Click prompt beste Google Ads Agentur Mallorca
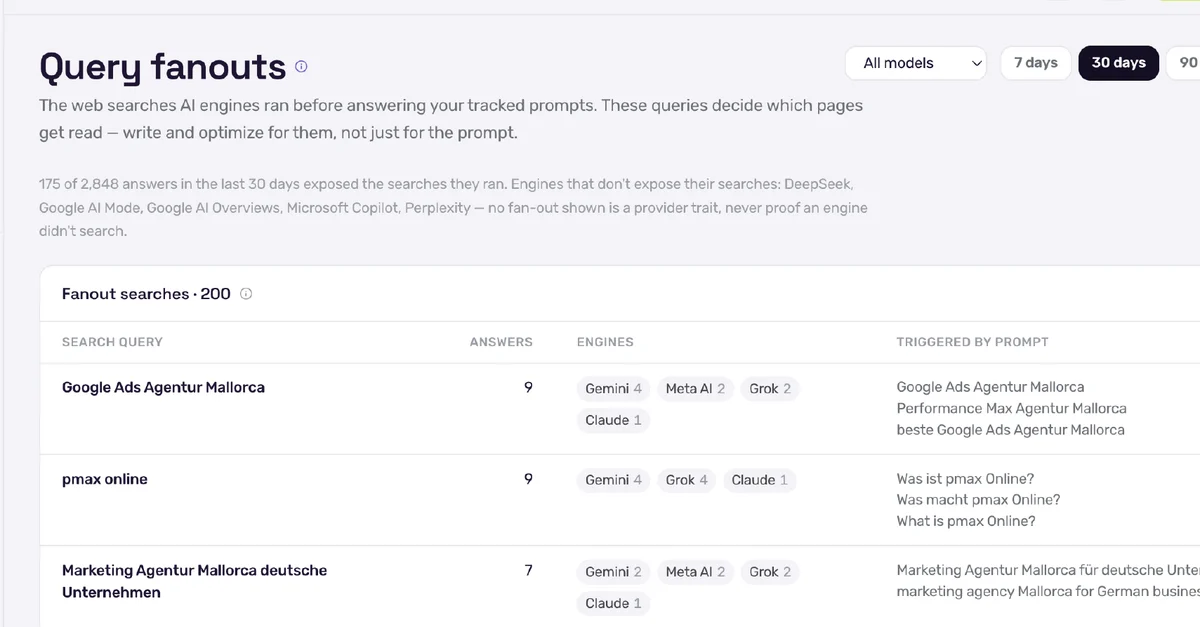The width and height of the screenshot is (1200, 627). 1010,430
